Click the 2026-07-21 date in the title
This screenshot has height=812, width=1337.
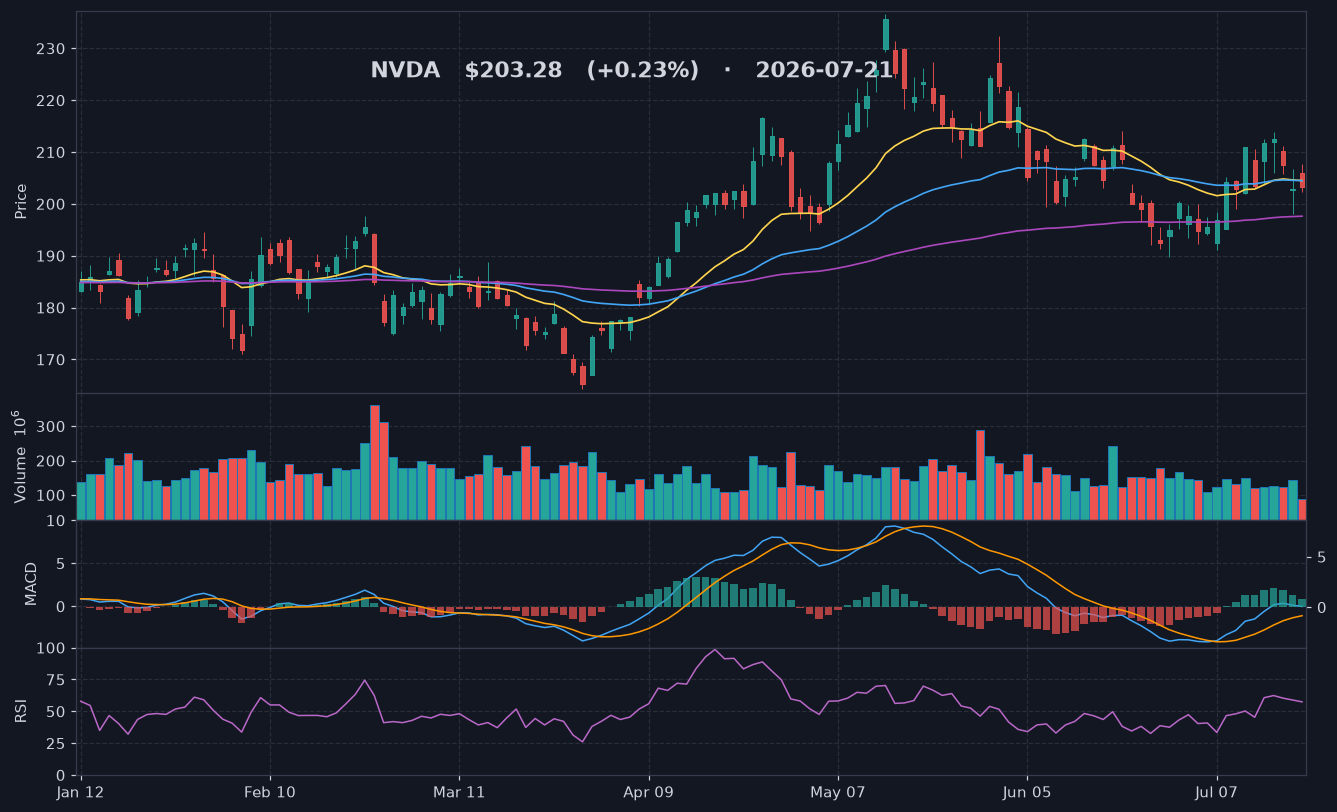(x=824, y=71)
